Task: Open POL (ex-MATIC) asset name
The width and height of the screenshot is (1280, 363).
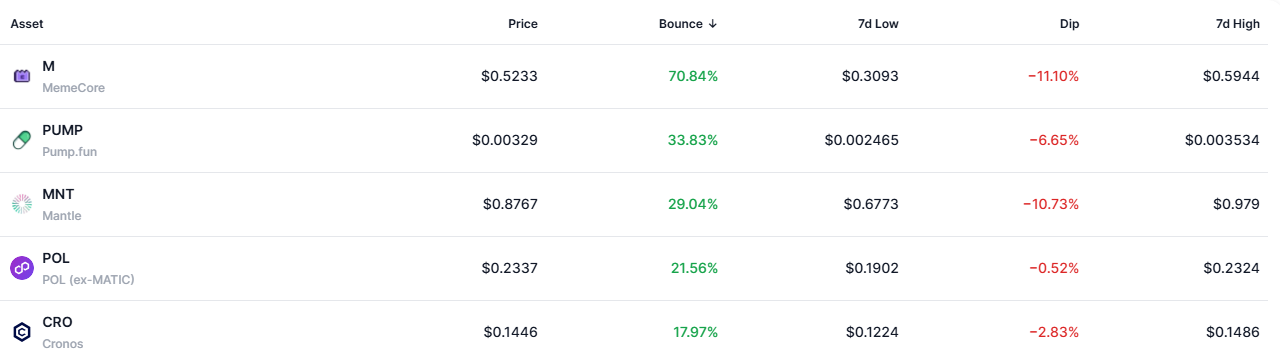Action: (88, 279)
